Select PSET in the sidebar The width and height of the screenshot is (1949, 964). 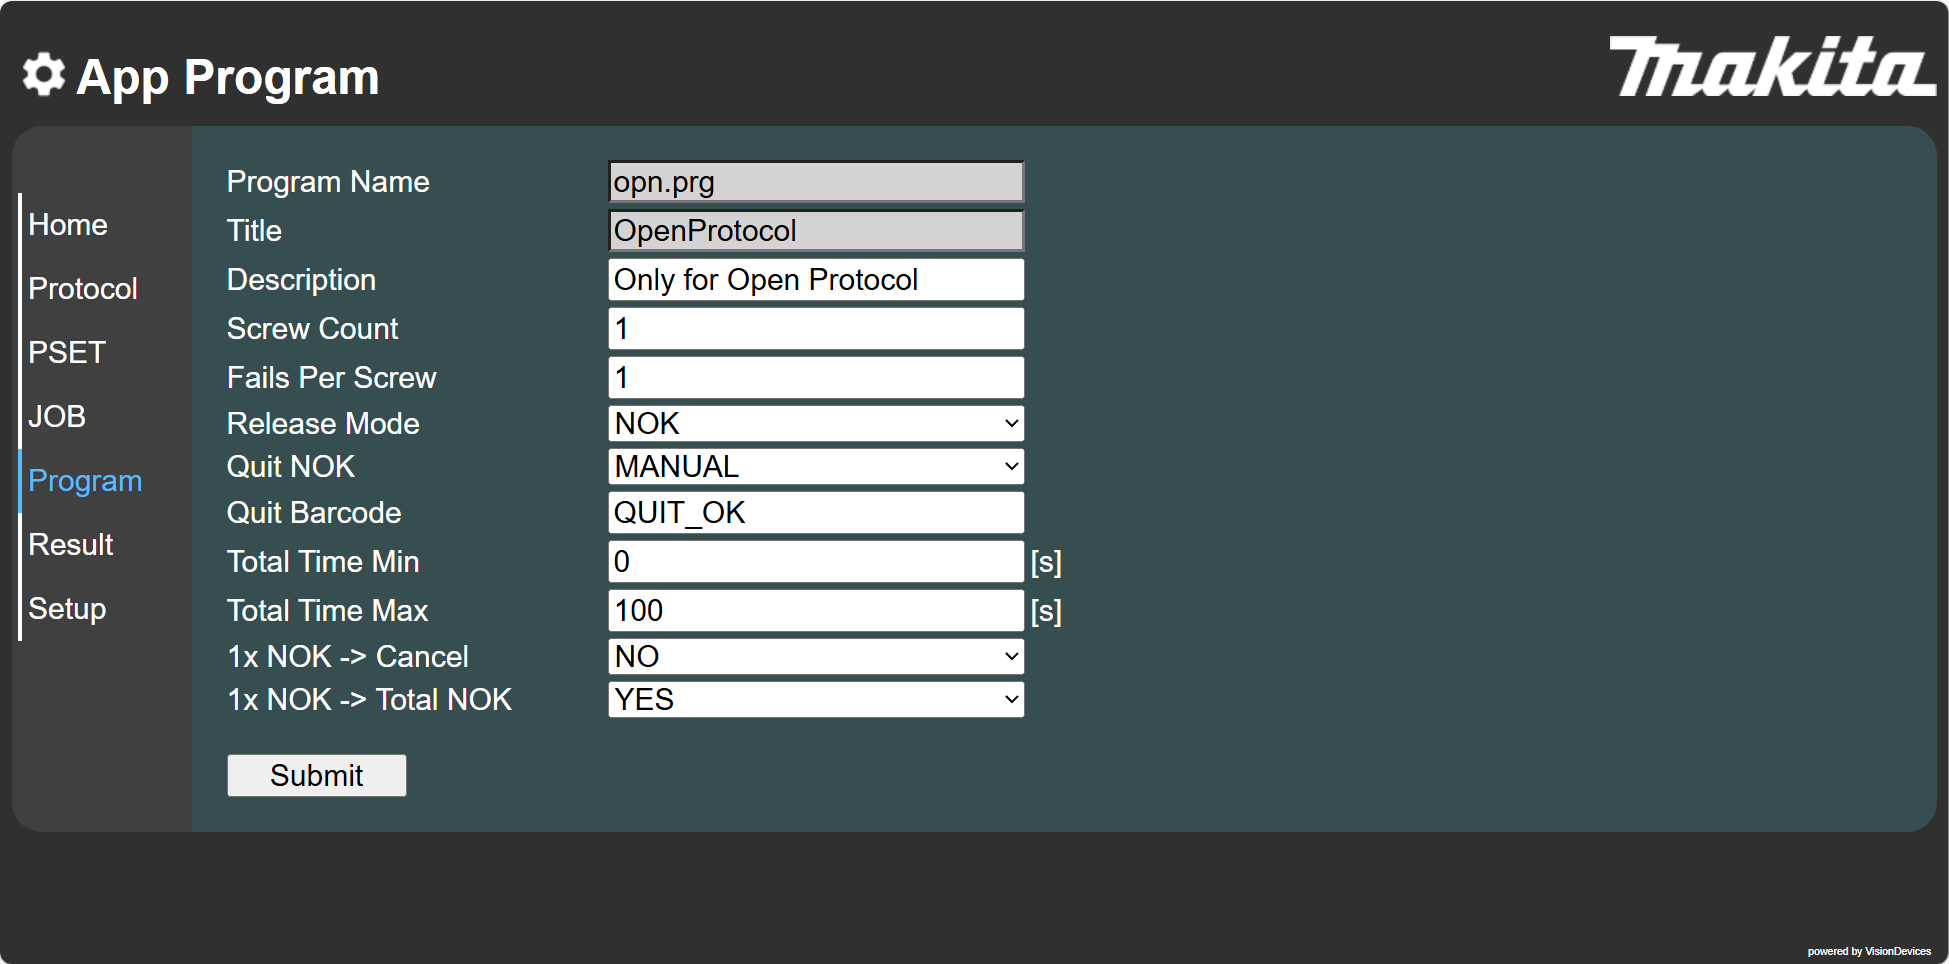(67, 353)
